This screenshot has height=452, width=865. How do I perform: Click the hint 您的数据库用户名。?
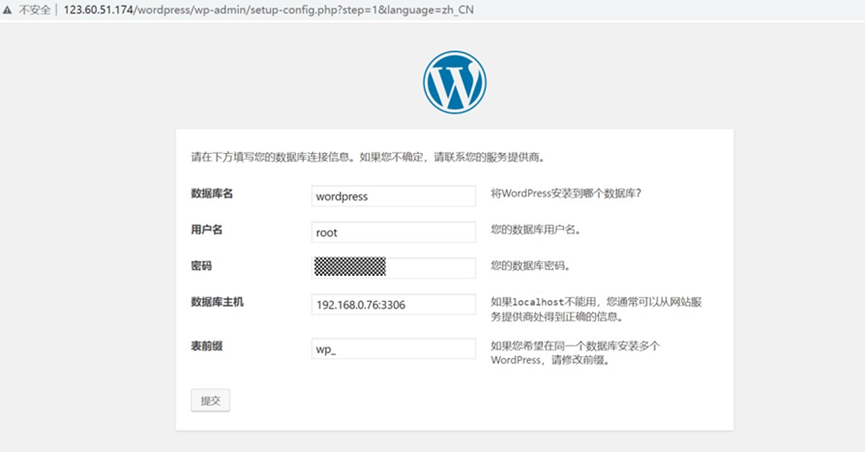(x=536, y=230)
